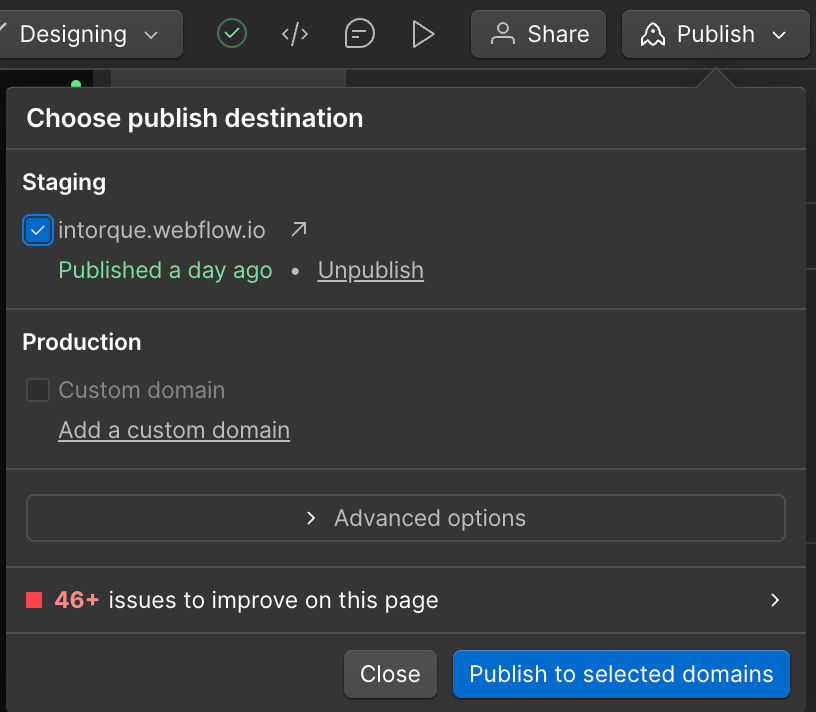Click the red issues square indicator
The image size is (816, 712).
pos(34,600)
